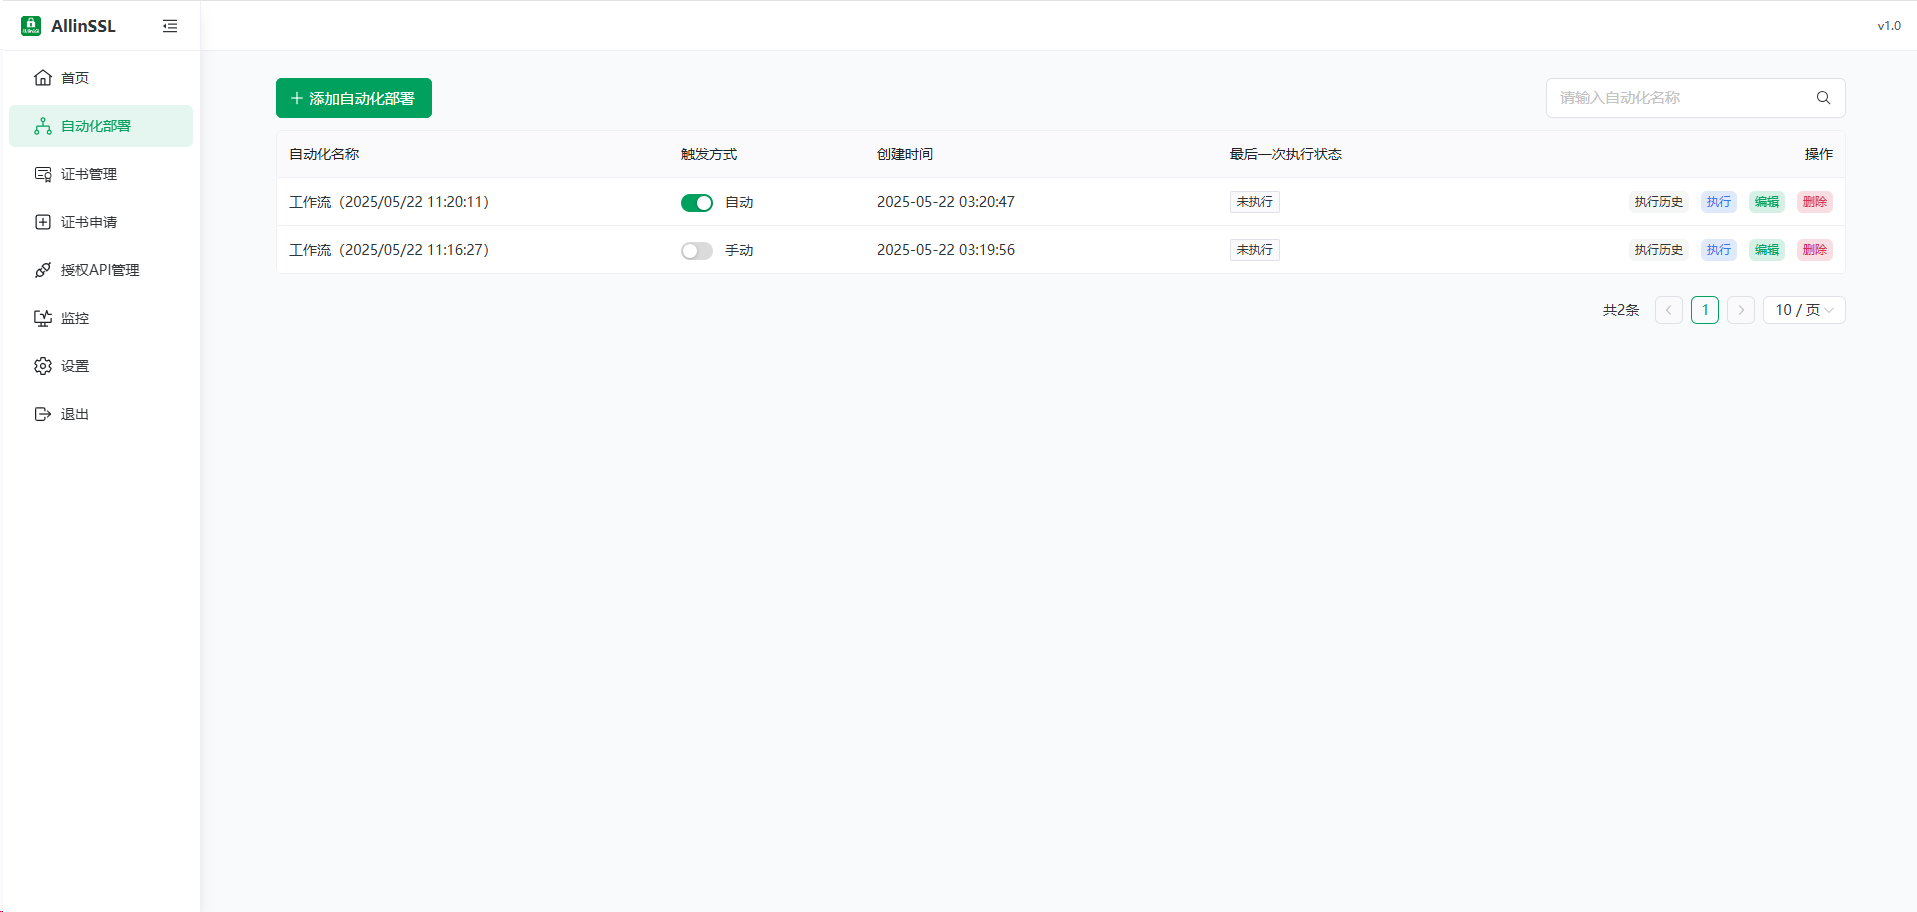Click the authorization API management plug icon
The width and height of the screenshot is (1917, 912).
tap(43, 270)
